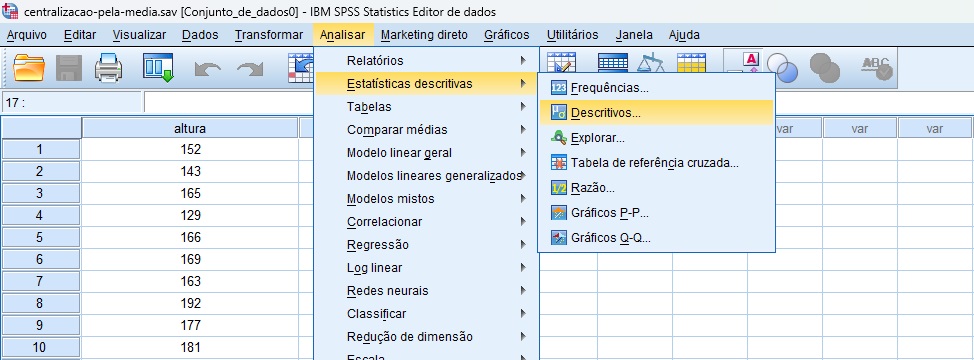
Task: Expand the Modelos mistos submenu
Action: 426,199
